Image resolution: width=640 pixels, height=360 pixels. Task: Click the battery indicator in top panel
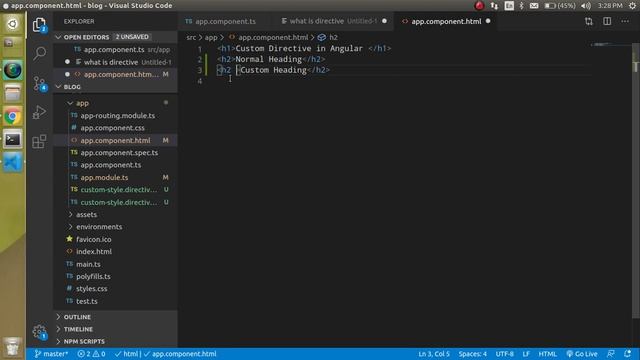click(560, 6)
